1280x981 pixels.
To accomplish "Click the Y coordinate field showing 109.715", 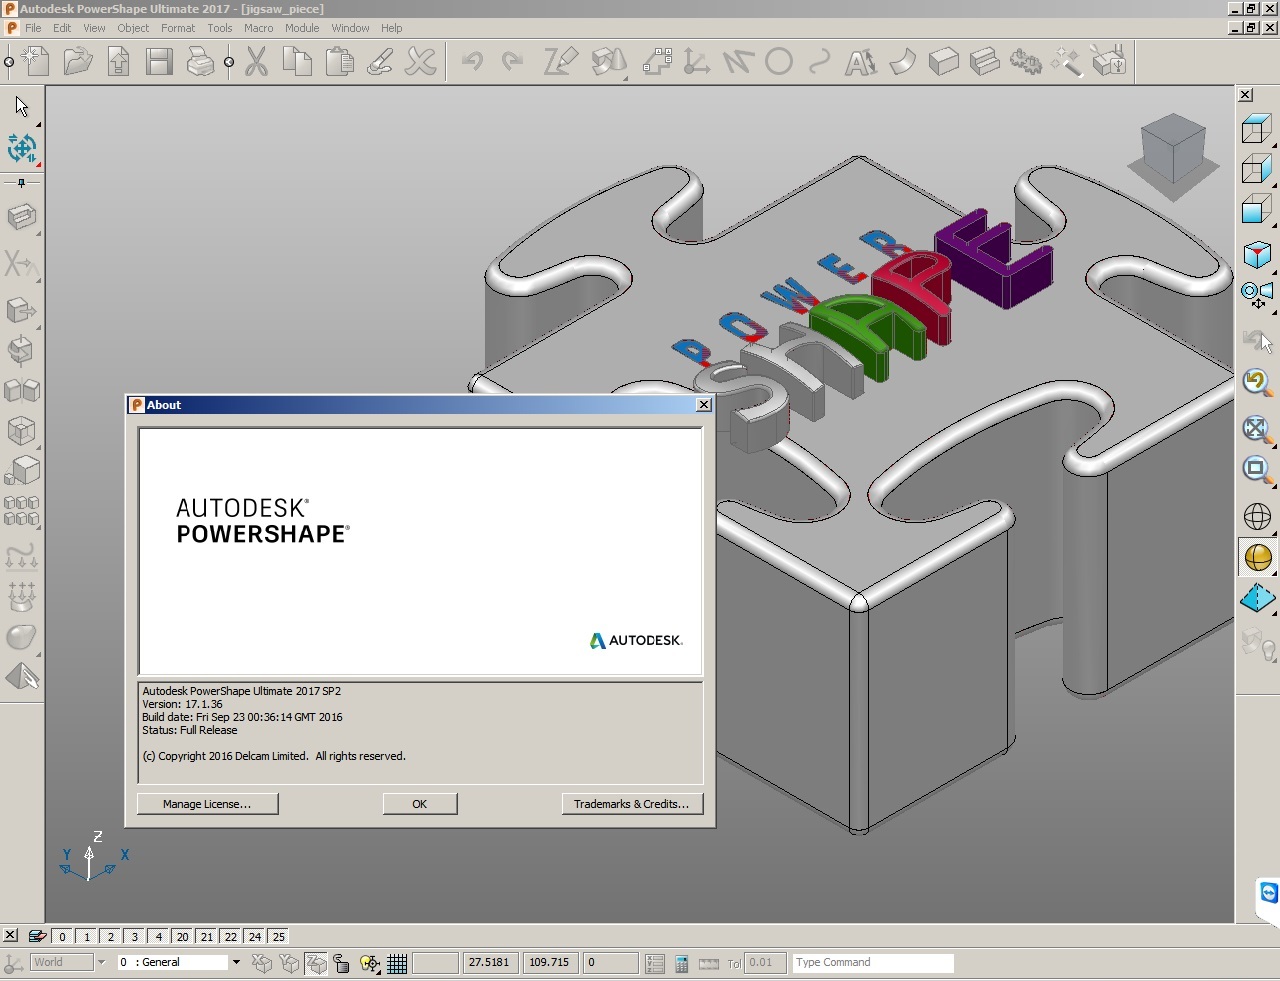I will click(x=550, y=962).
